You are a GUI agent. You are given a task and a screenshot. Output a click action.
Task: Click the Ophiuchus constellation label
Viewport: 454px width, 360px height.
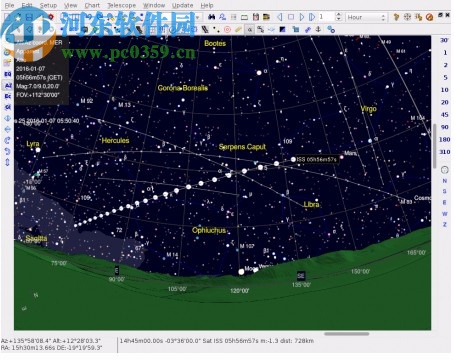point(209,230)
